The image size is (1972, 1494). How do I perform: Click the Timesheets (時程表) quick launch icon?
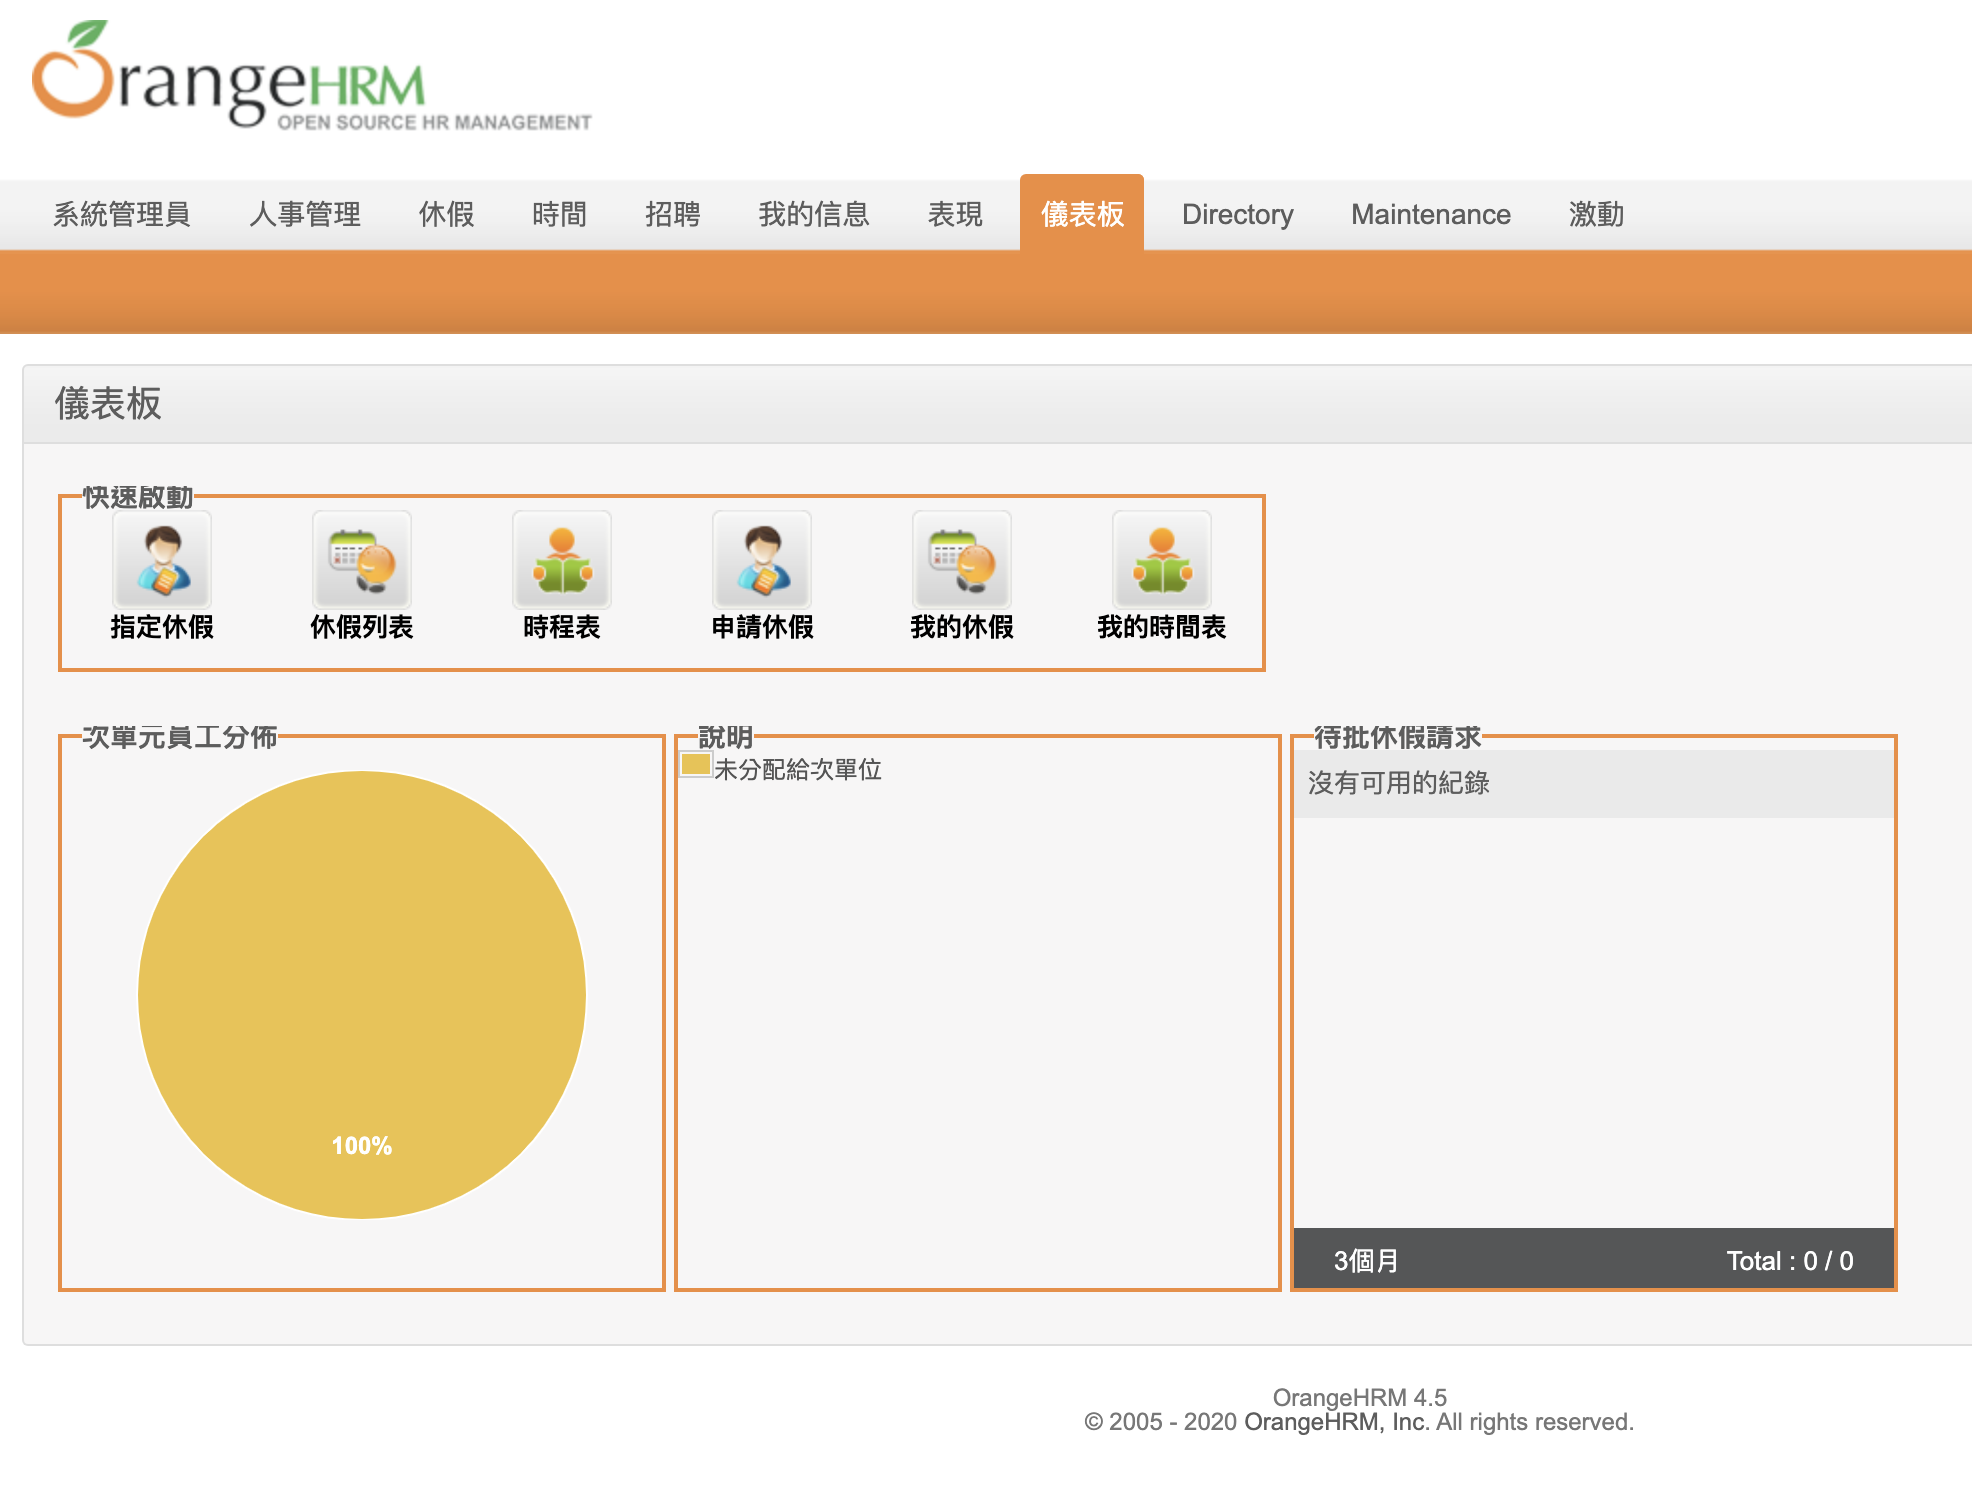(x=562, y=560)
